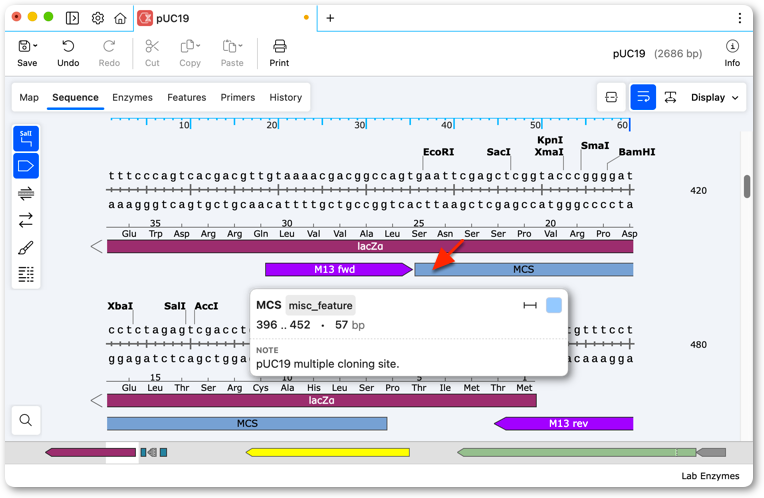Select the lower-row MCS feature bar
Screen dimensions: 764x498
coord(247,423)
